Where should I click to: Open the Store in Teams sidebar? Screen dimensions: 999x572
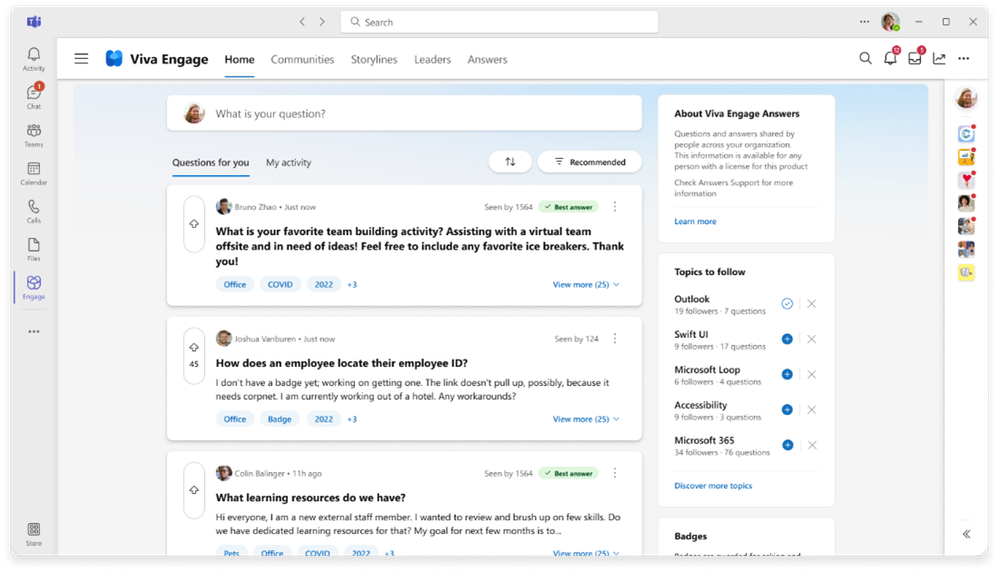click(34, 534)
